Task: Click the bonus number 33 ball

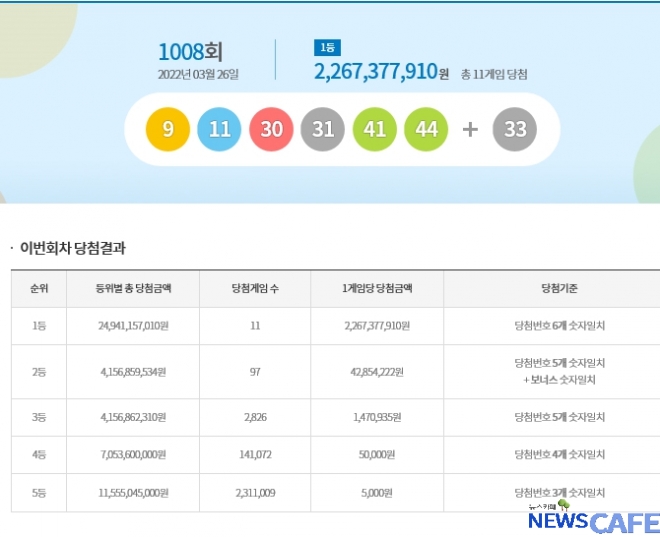Action: tap(515, 130)
